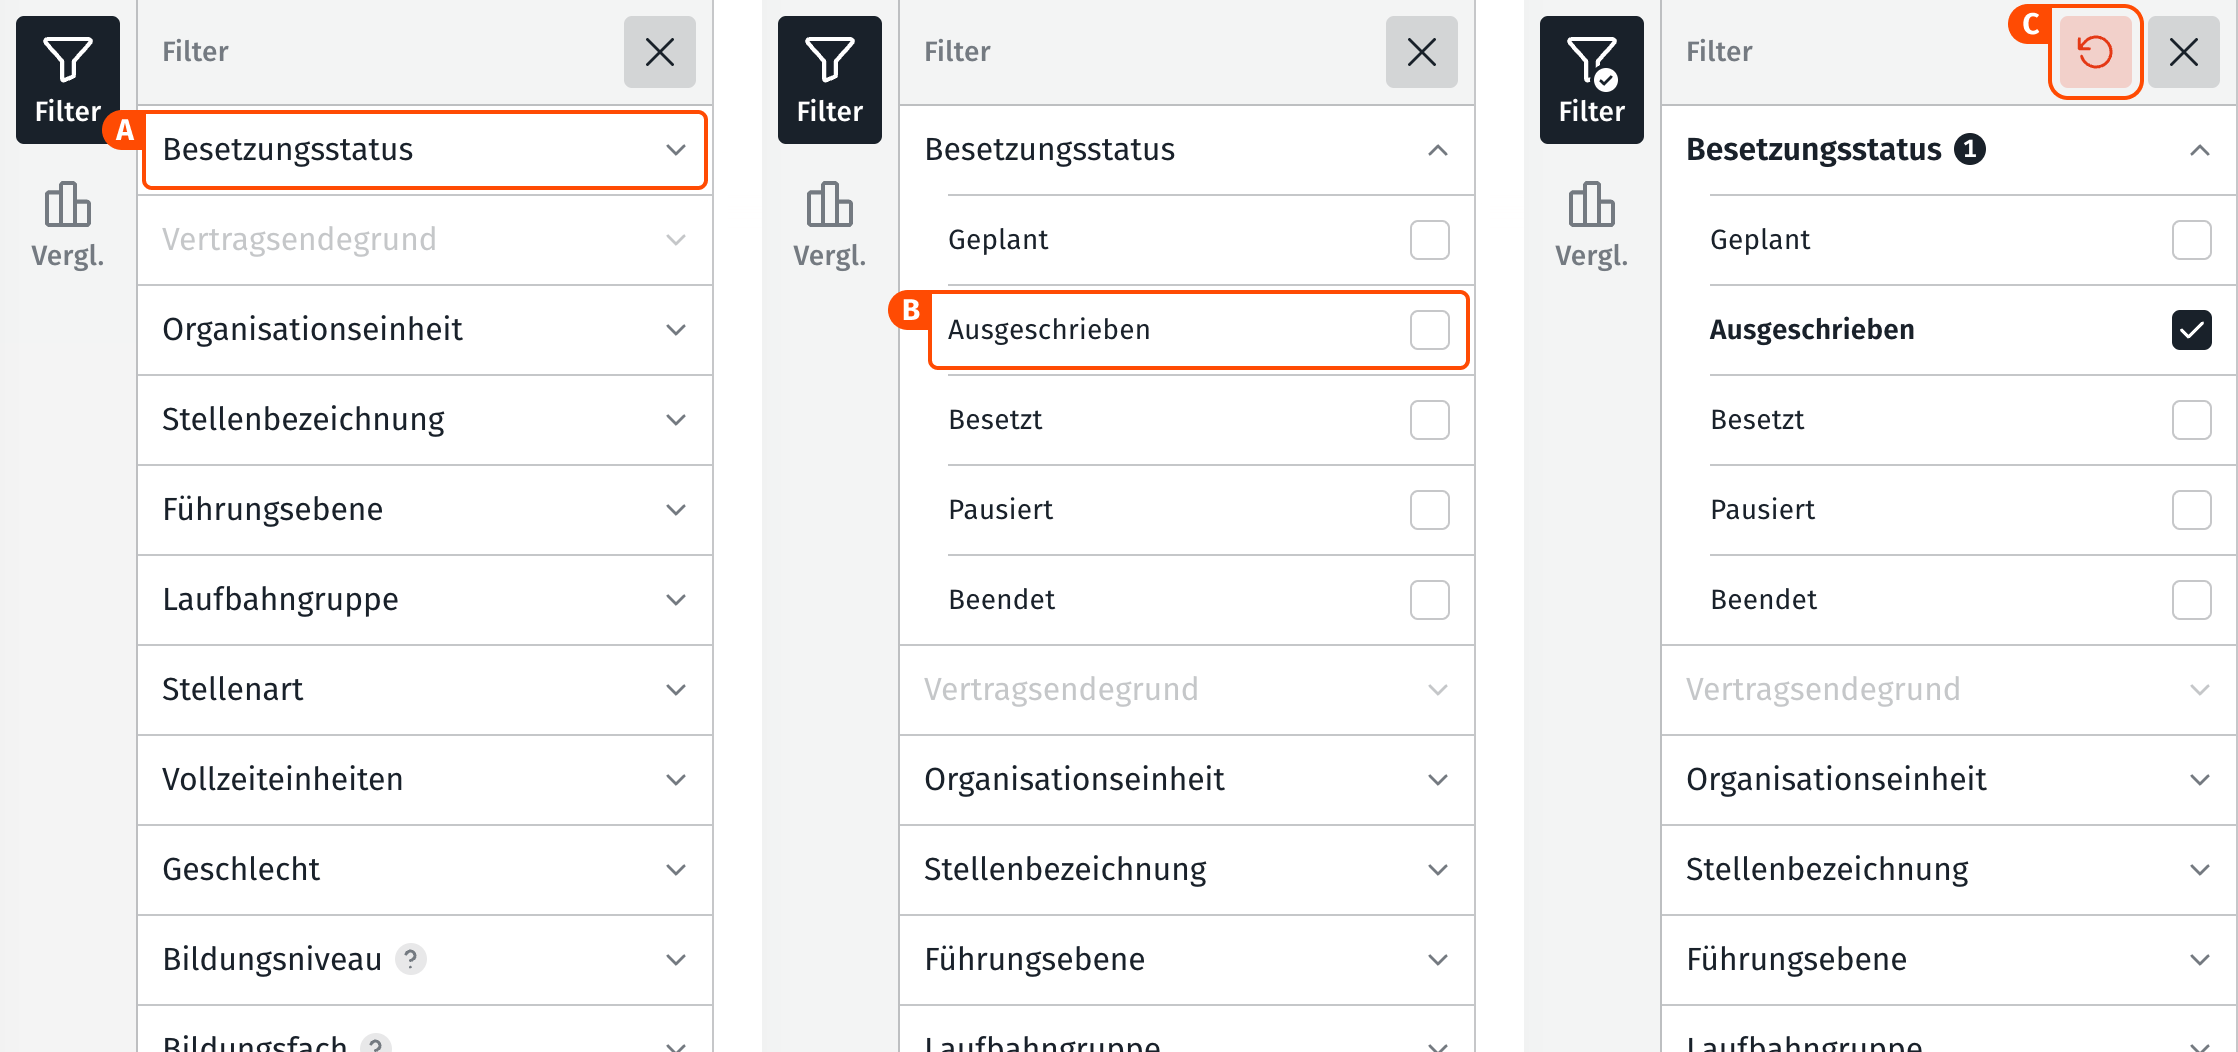
Task: Select the Besetzt option in the middle panel
Action: pos(1429,420)
